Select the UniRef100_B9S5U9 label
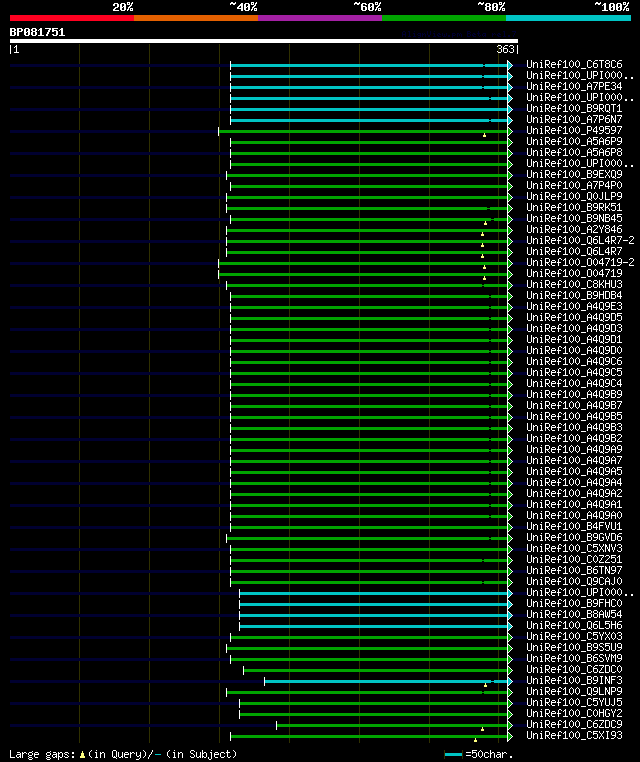Image resolution: width=640 pixels, height=762 pixels. click(574, 648)
